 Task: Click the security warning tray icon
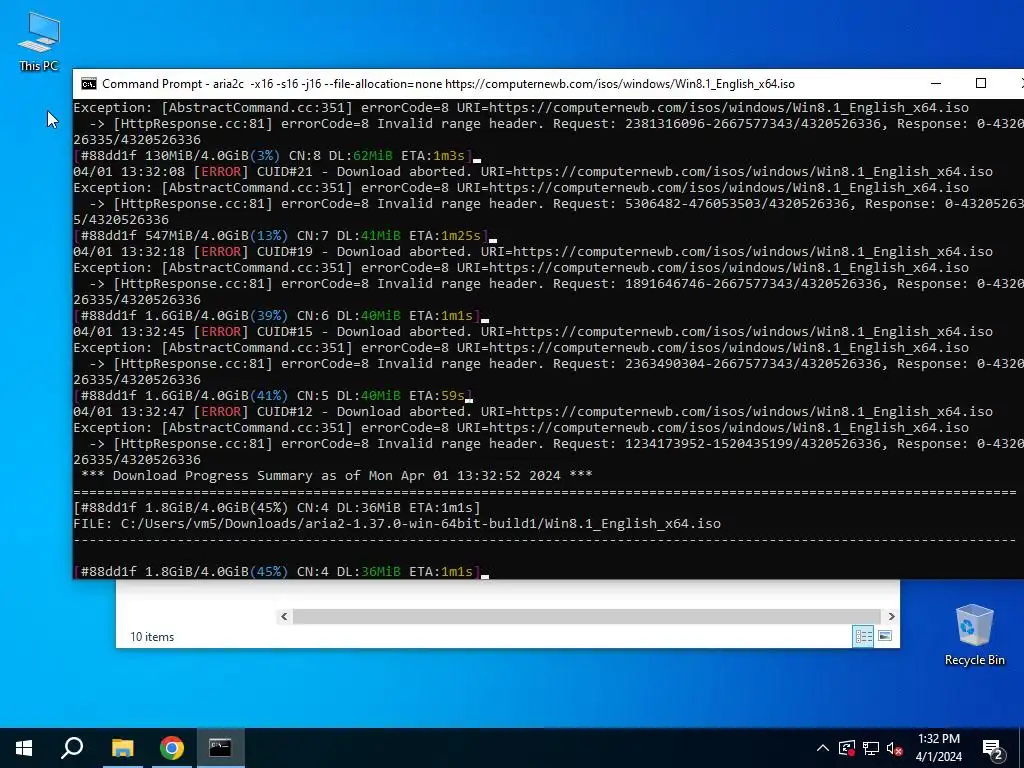pos(847,748)
